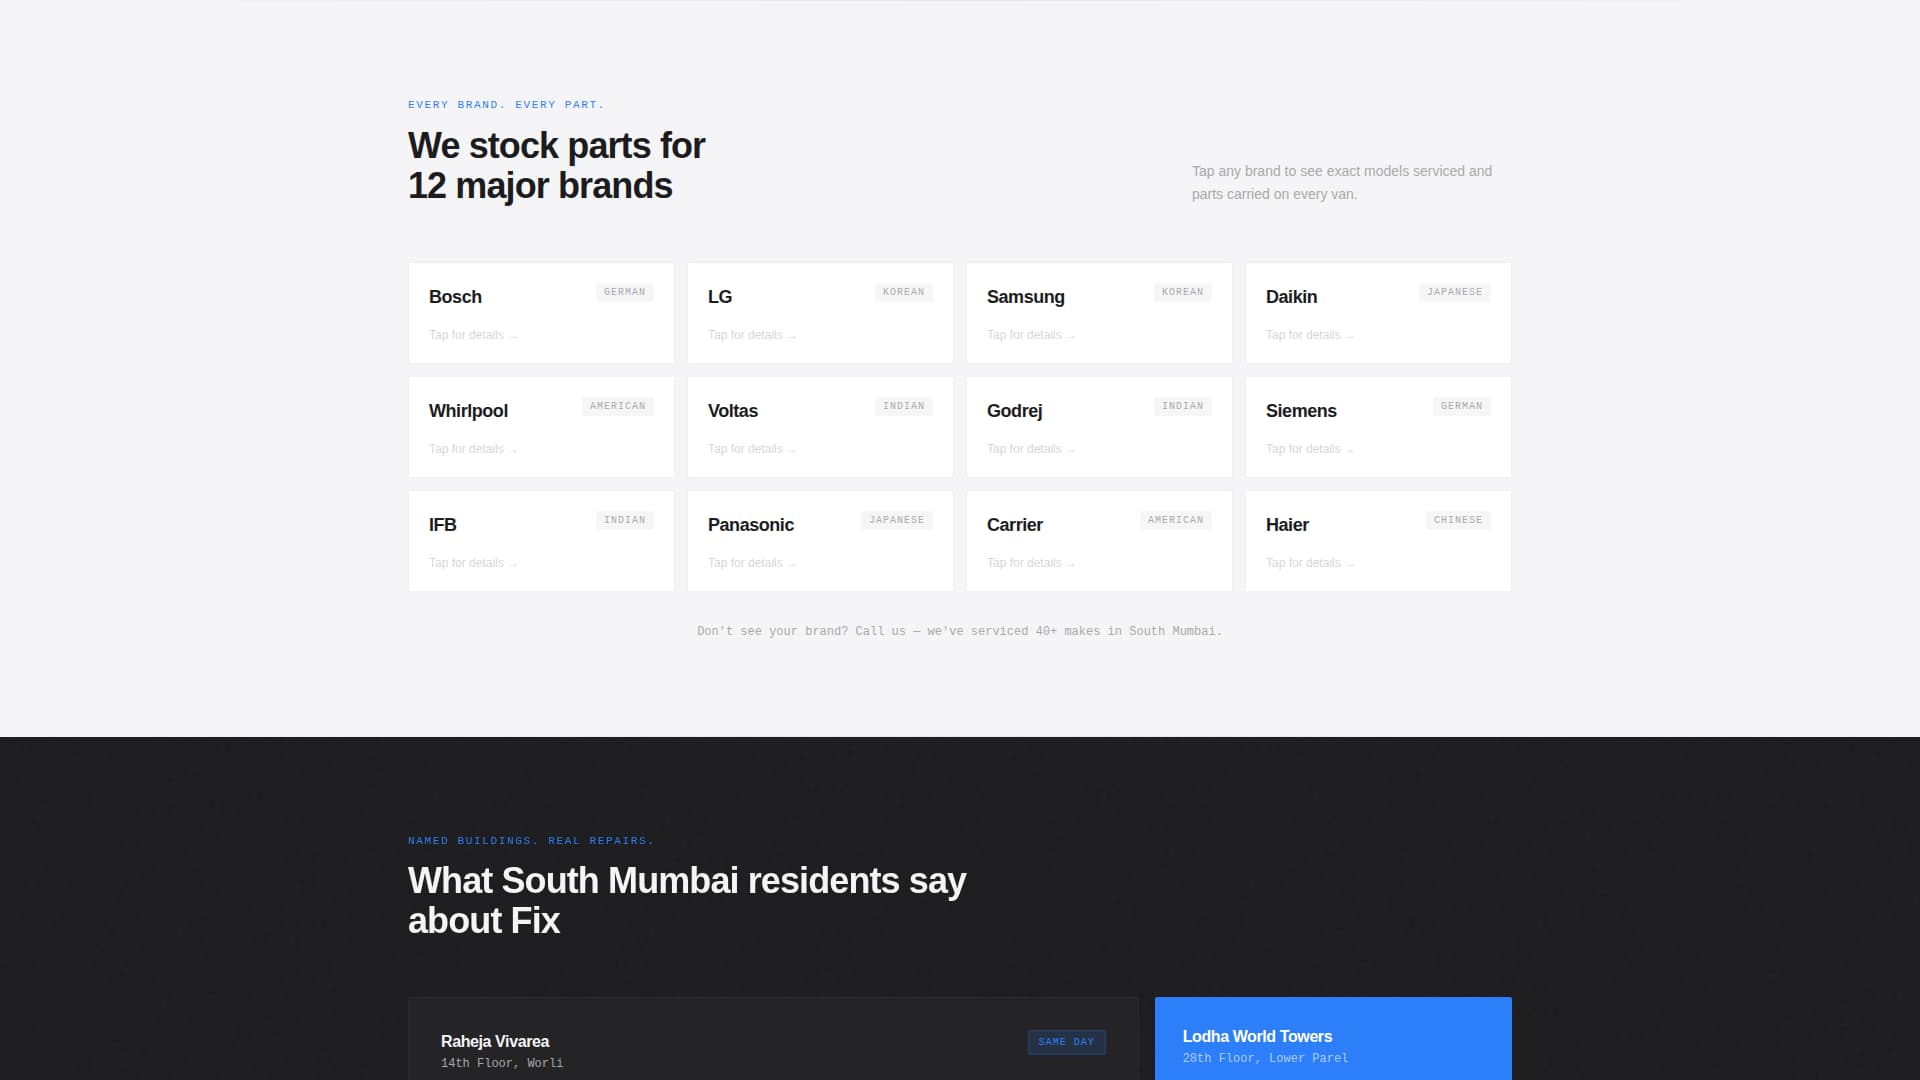
Task: Open the Bosch brand card
Action: tap(541, 313)
